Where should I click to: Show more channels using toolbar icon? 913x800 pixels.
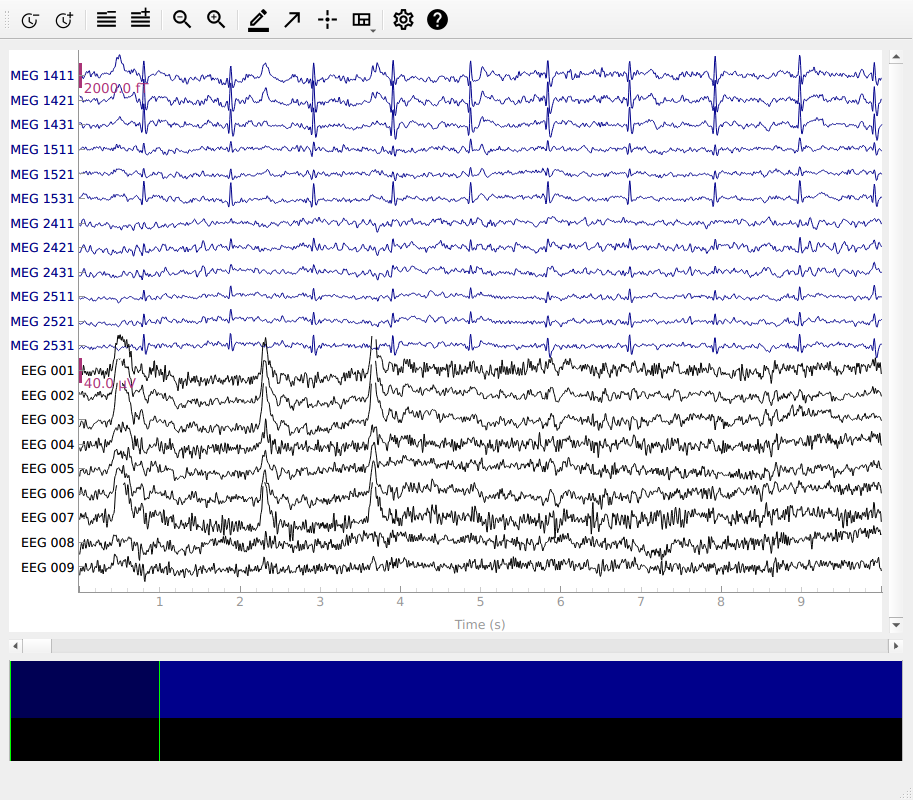[140, 19]
